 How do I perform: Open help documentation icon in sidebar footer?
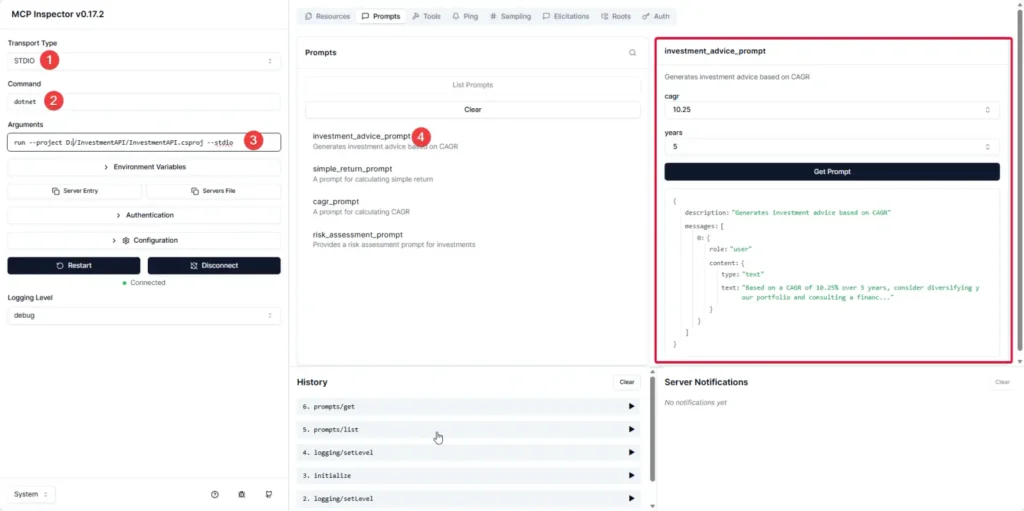click(215, 494)
